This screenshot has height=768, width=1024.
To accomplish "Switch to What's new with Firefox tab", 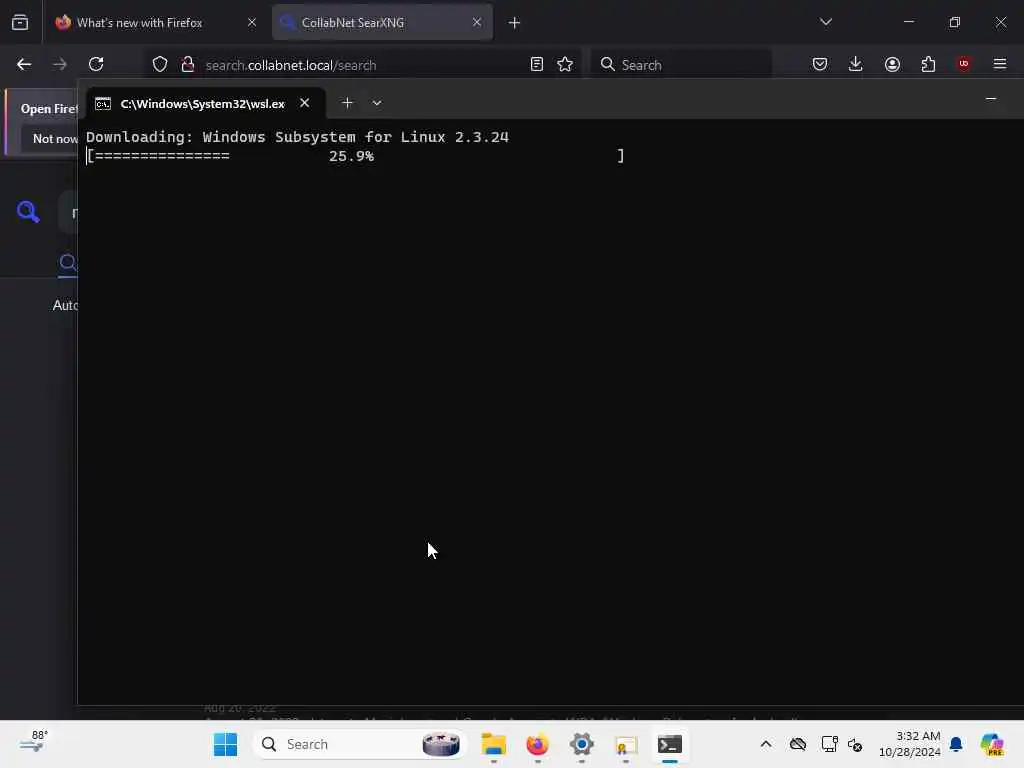I will pos(156,23).
